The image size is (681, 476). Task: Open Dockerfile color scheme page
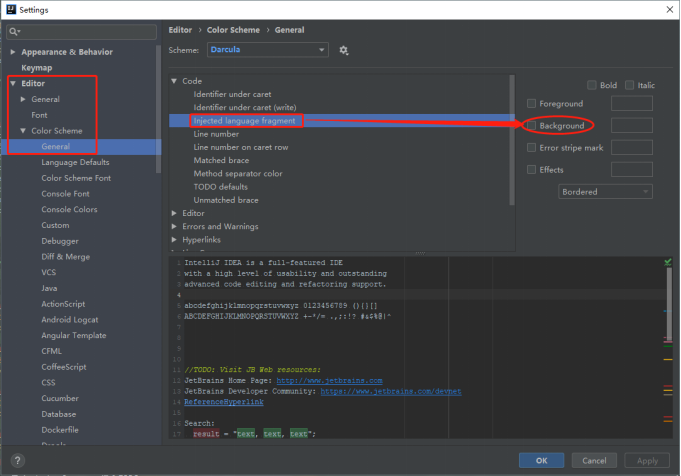[60, 430]
